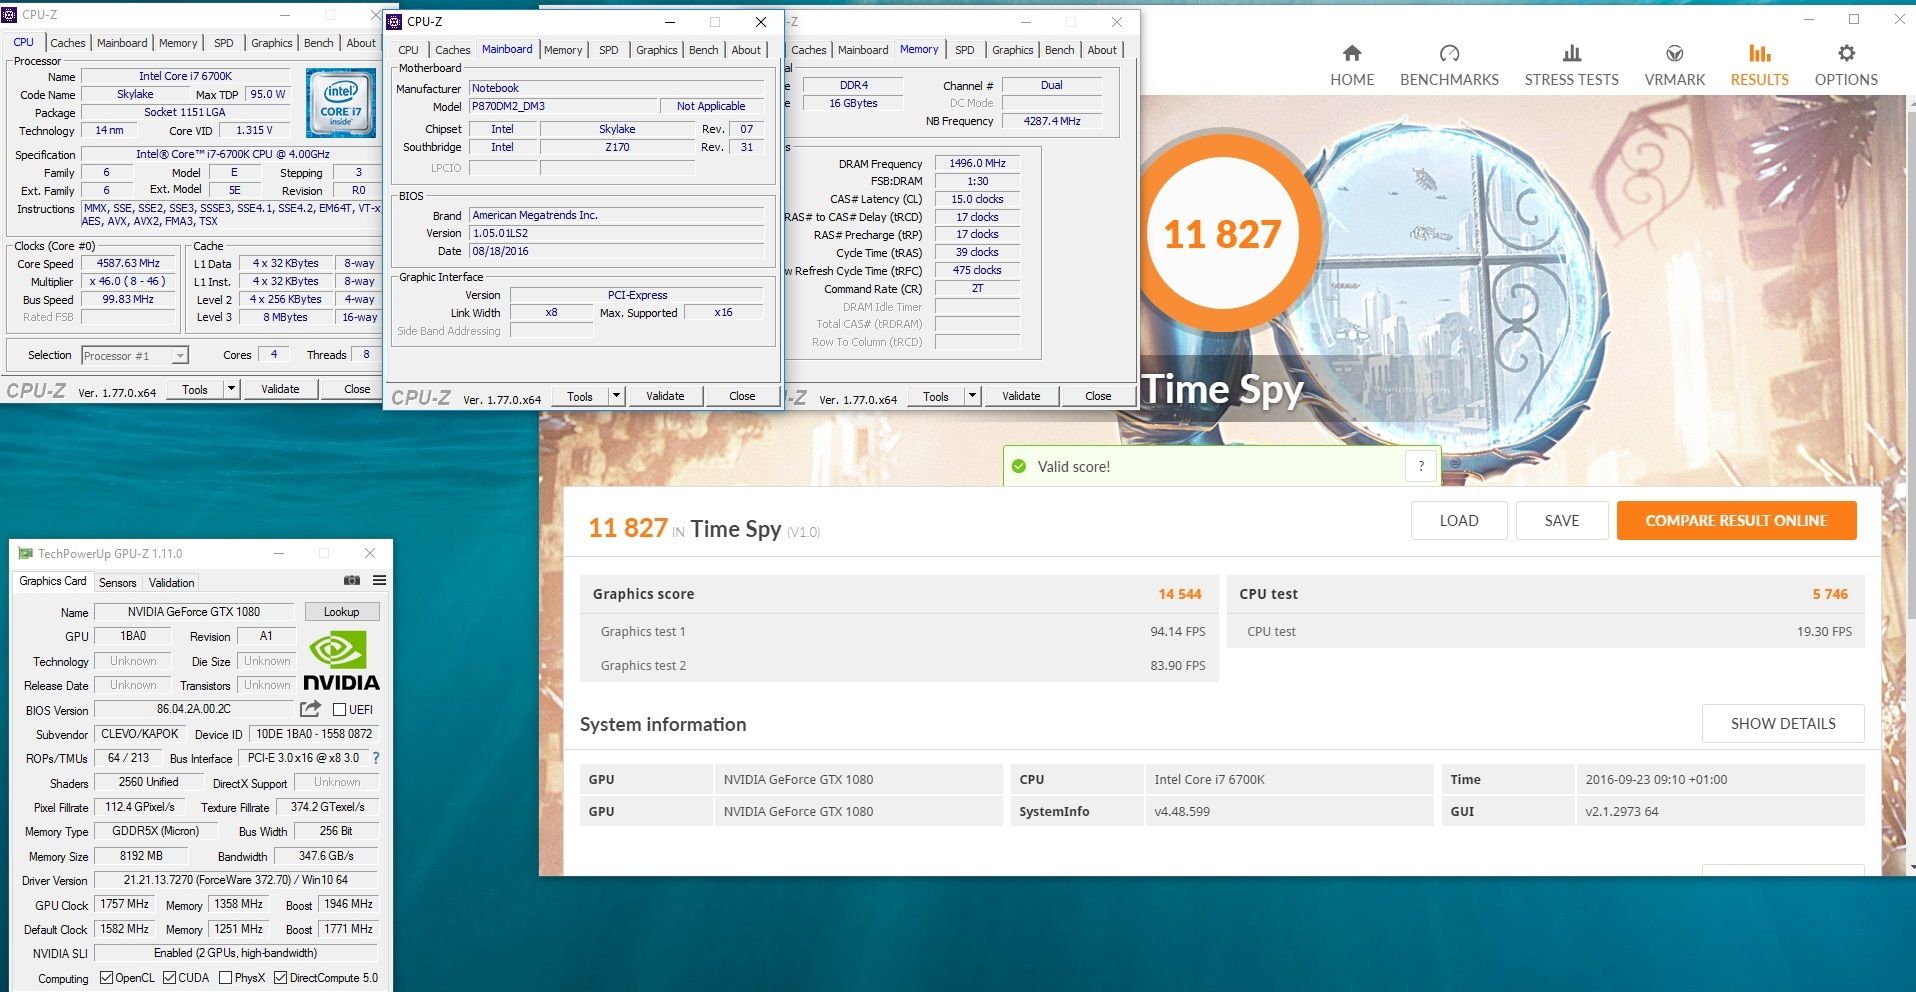Click the 11 827 orange score circle

pos(1222,234)
